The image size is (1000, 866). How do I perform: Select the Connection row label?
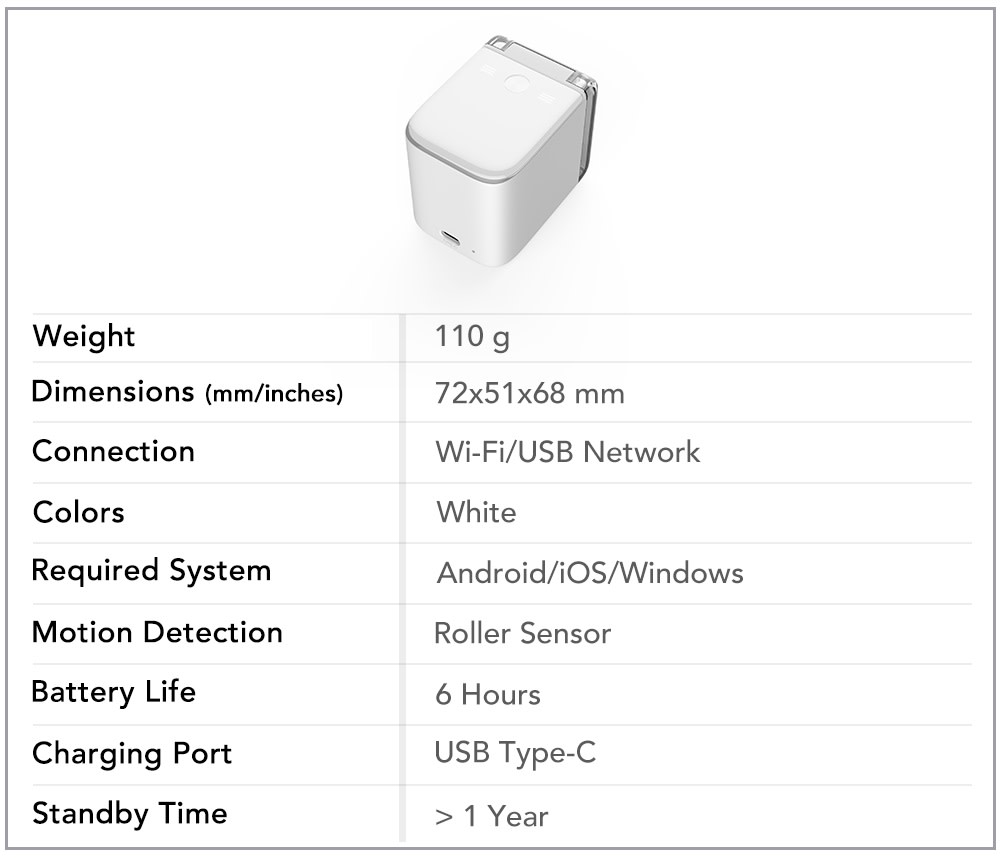(x=114, y=451)
